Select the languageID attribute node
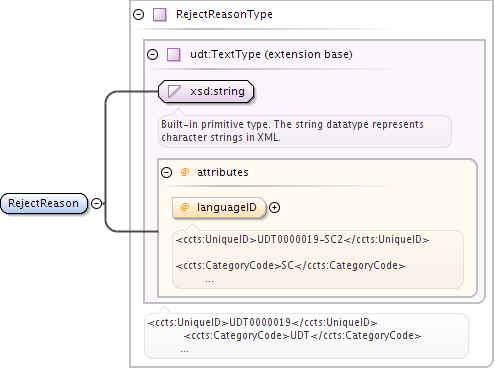The height and width of the screenshot is (369, 495). click(x=219, y=208)
